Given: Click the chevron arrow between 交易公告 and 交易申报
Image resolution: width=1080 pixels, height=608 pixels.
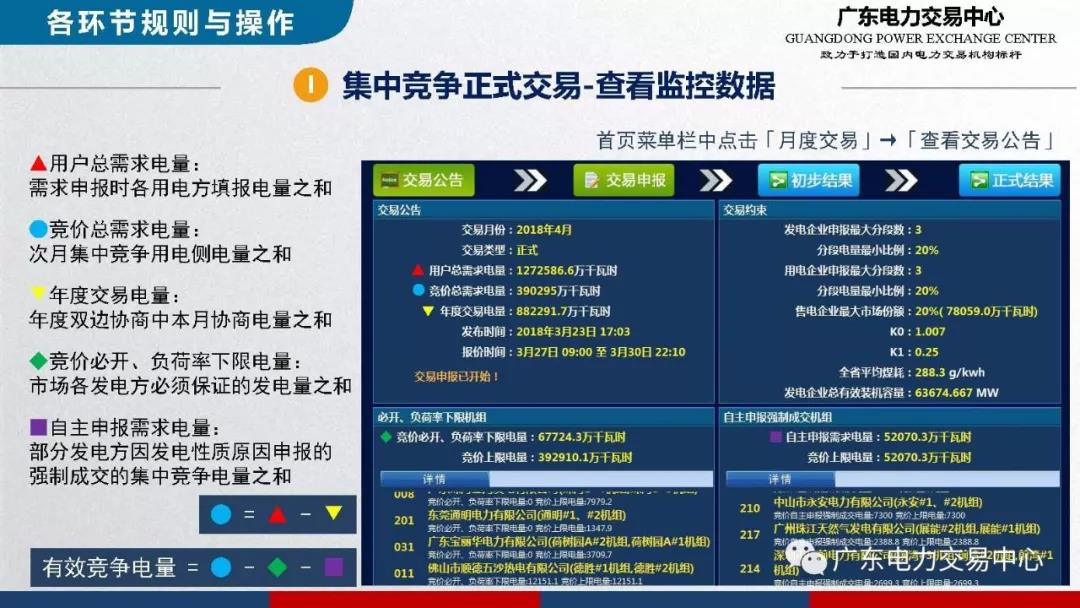Looking at the screenshot, I should [x=529, y=180].
